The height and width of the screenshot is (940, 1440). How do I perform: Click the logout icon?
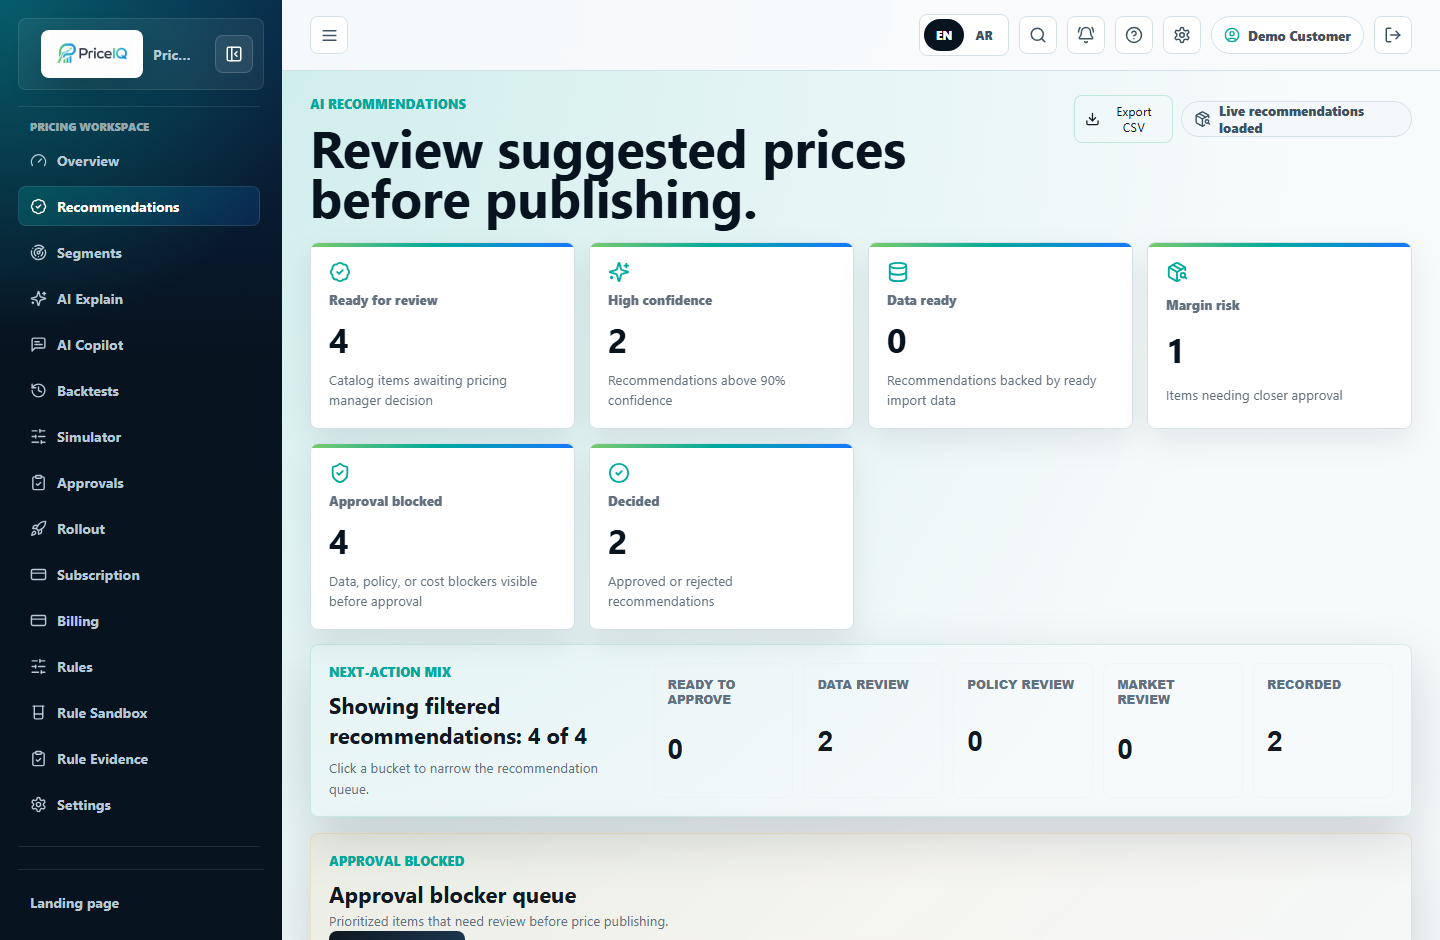[x=1393, y=35]
